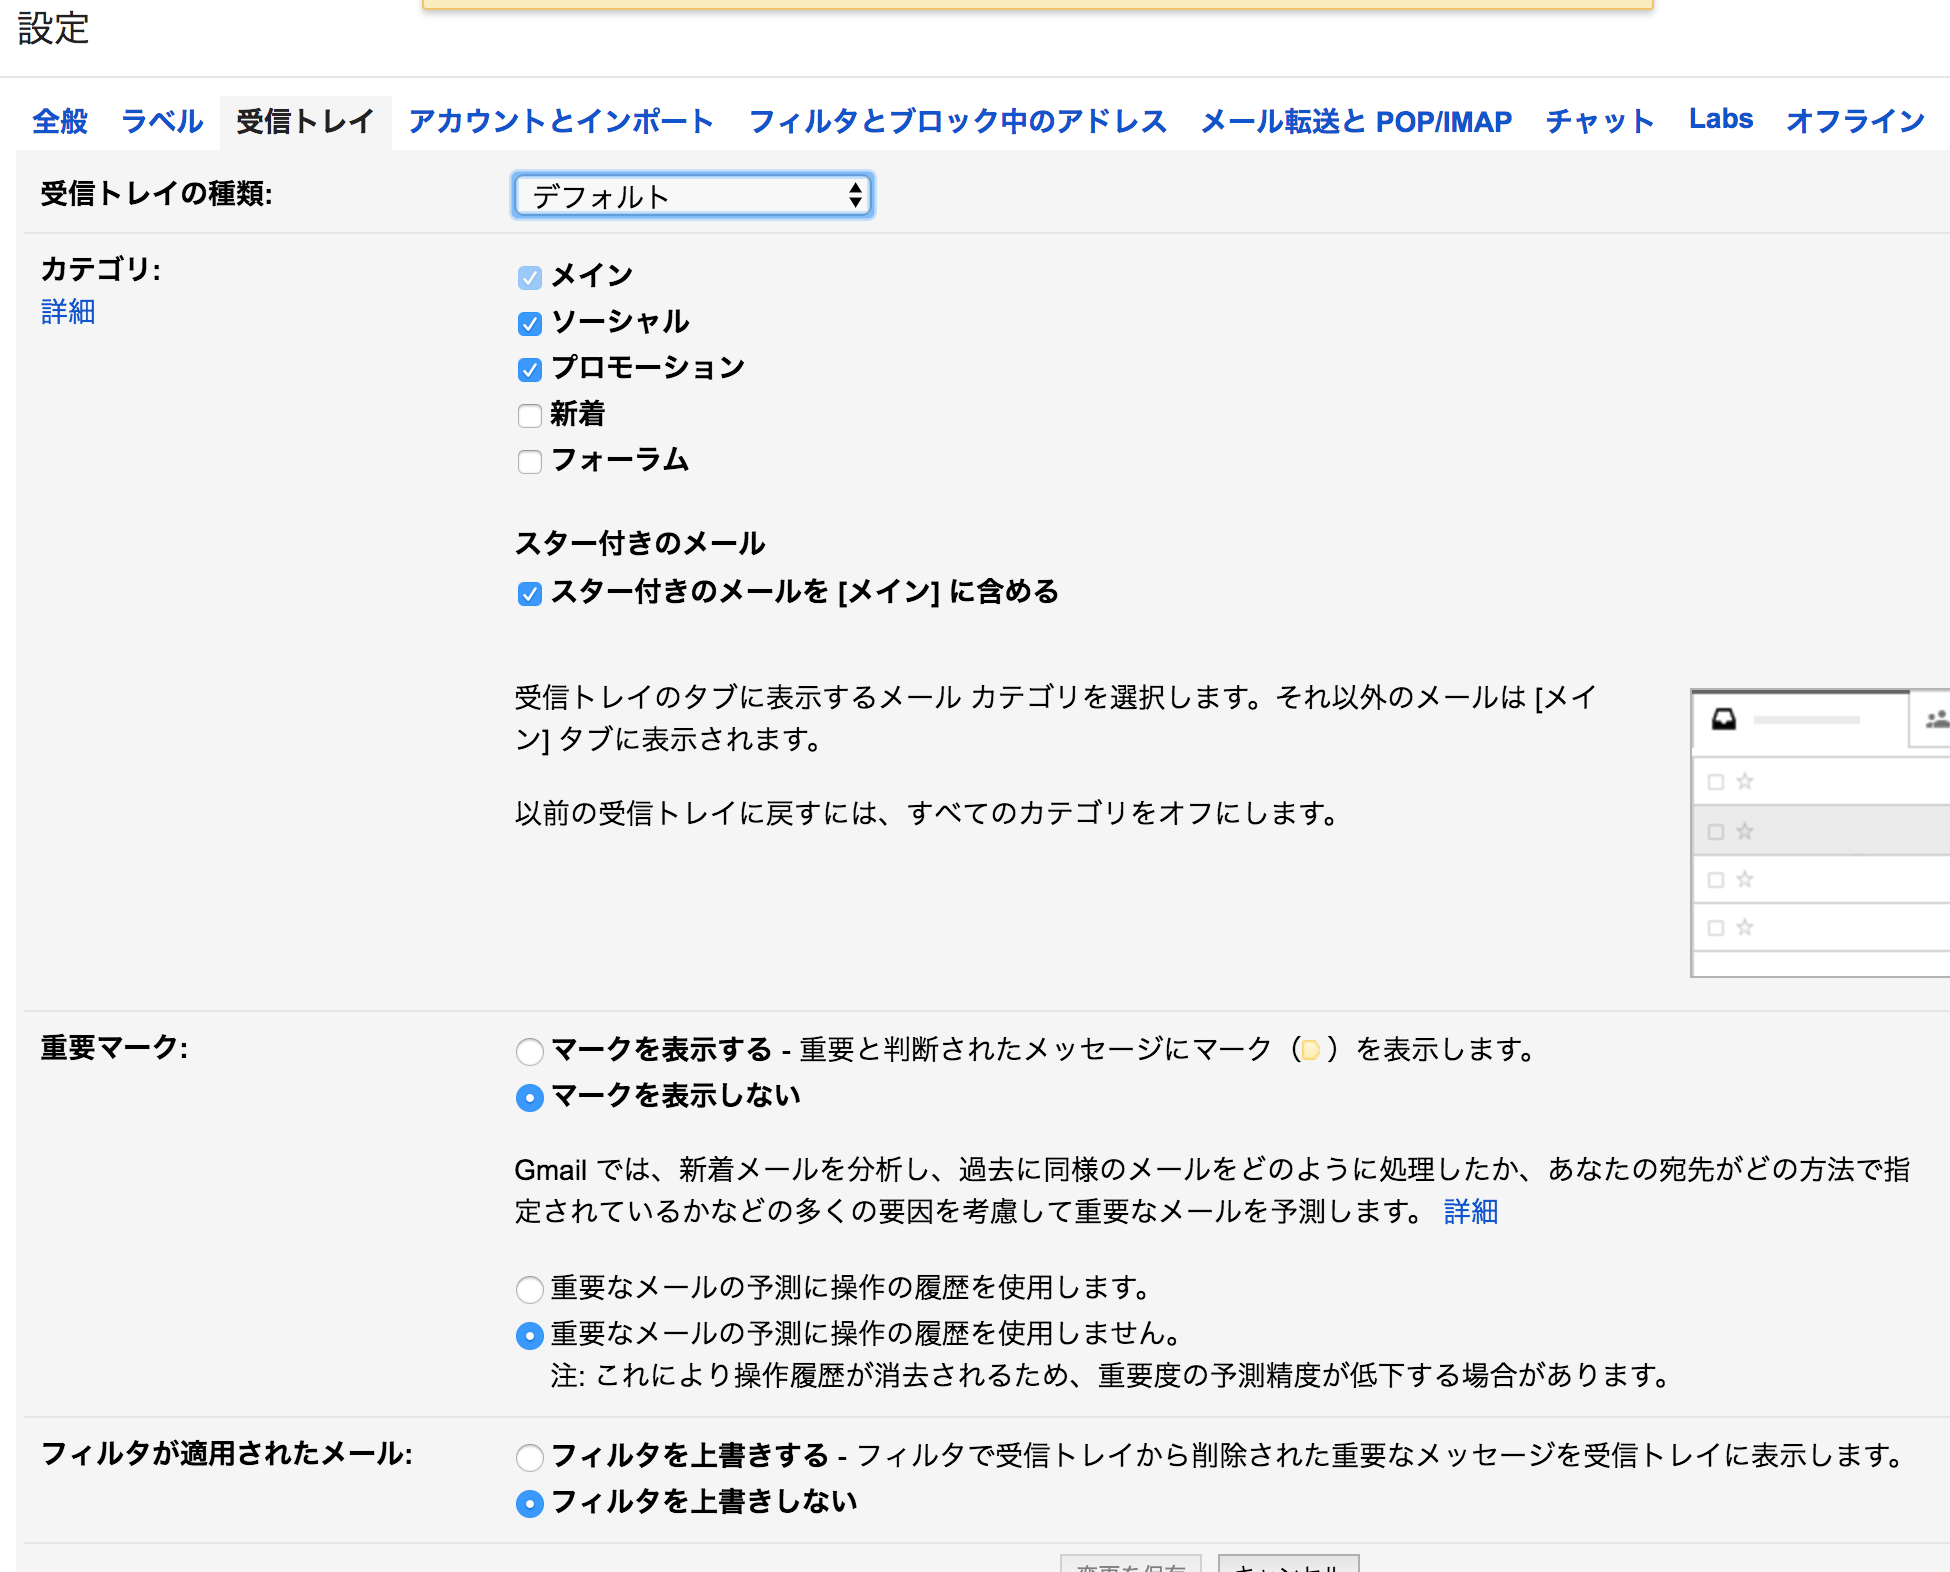
Task: Click the social people icon in preview
Action: point(1937,720)
